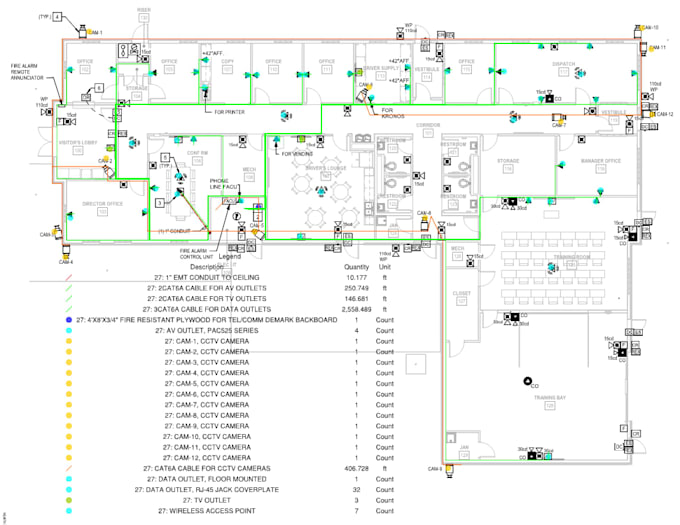Select the 'TRAINING BAY' room label
Image resolution: width=680 pixels, height=525 pixels.
click(x=550, y=398)
